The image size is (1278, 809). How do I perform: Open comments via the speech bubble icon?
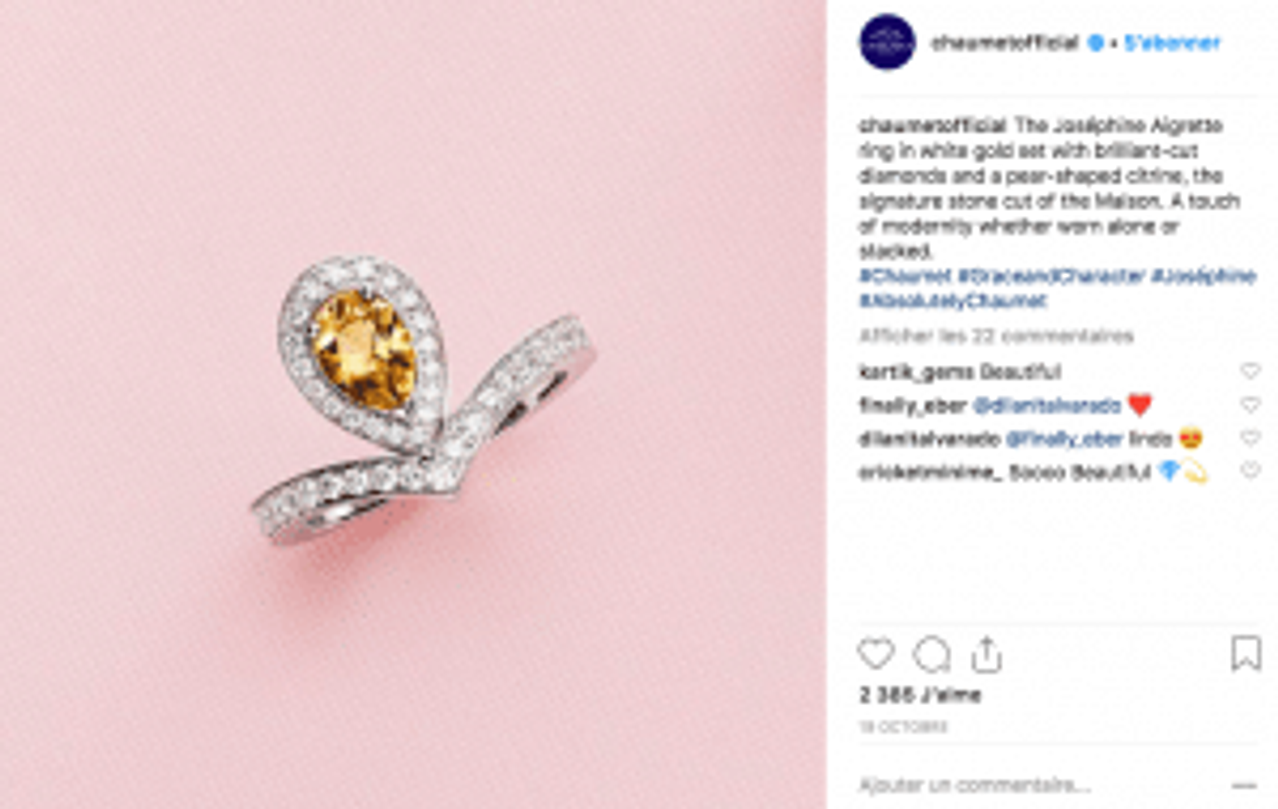pos(931,655)
